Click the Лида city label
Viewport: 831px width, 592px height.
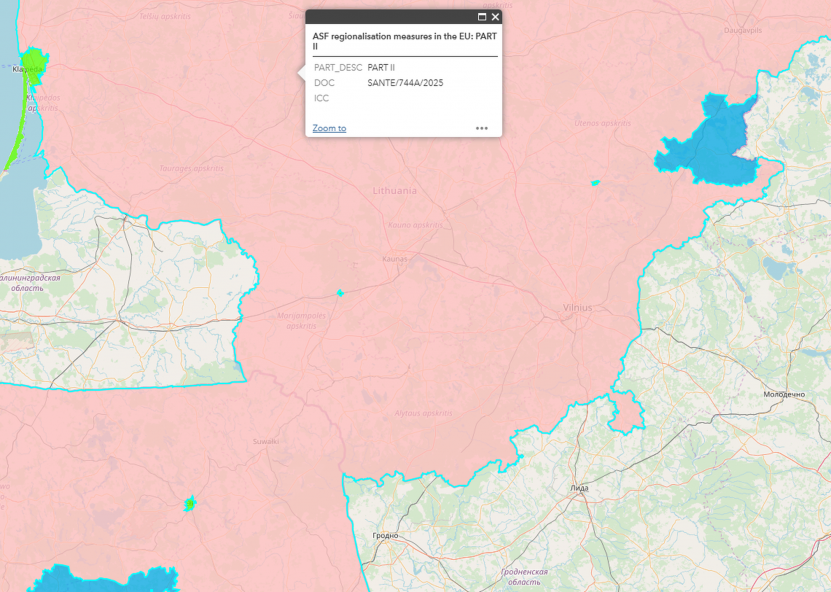579,488
